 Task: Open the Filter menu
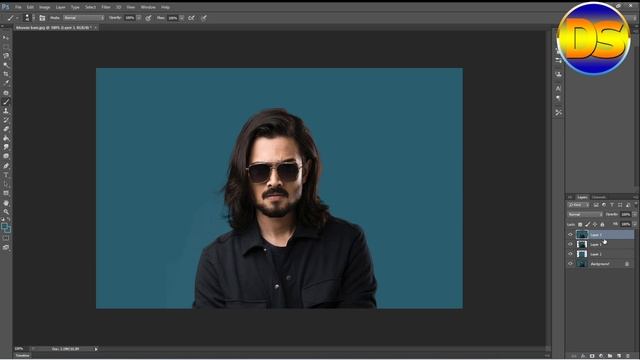pos(106,7)
